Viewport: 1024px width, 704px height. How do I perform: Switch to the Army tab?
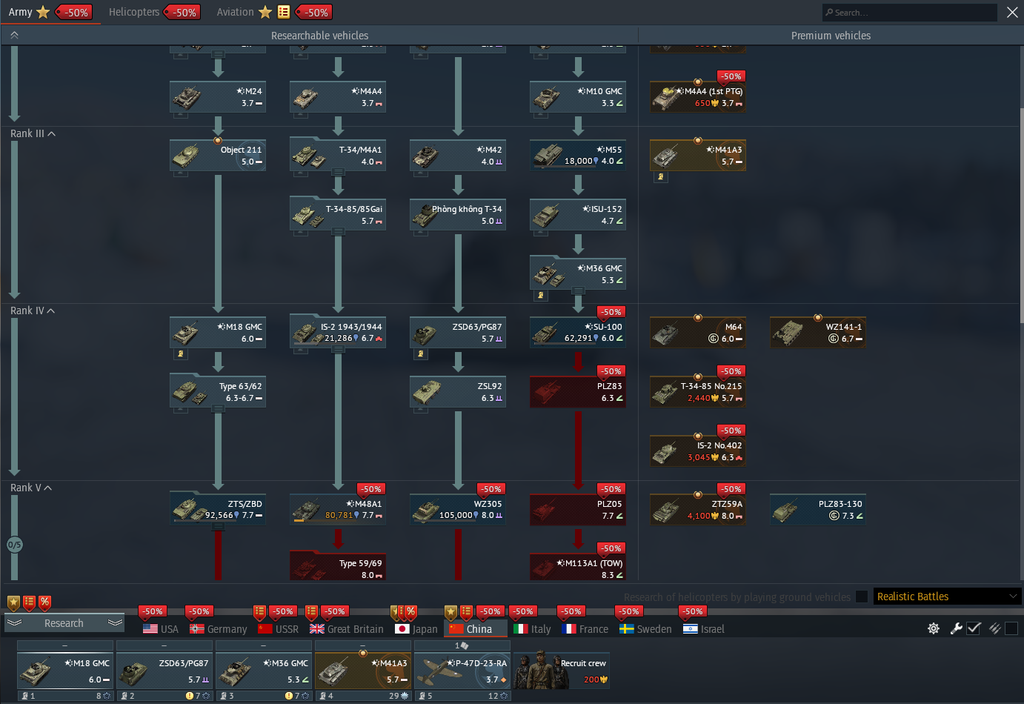click(x=20, y=12)
